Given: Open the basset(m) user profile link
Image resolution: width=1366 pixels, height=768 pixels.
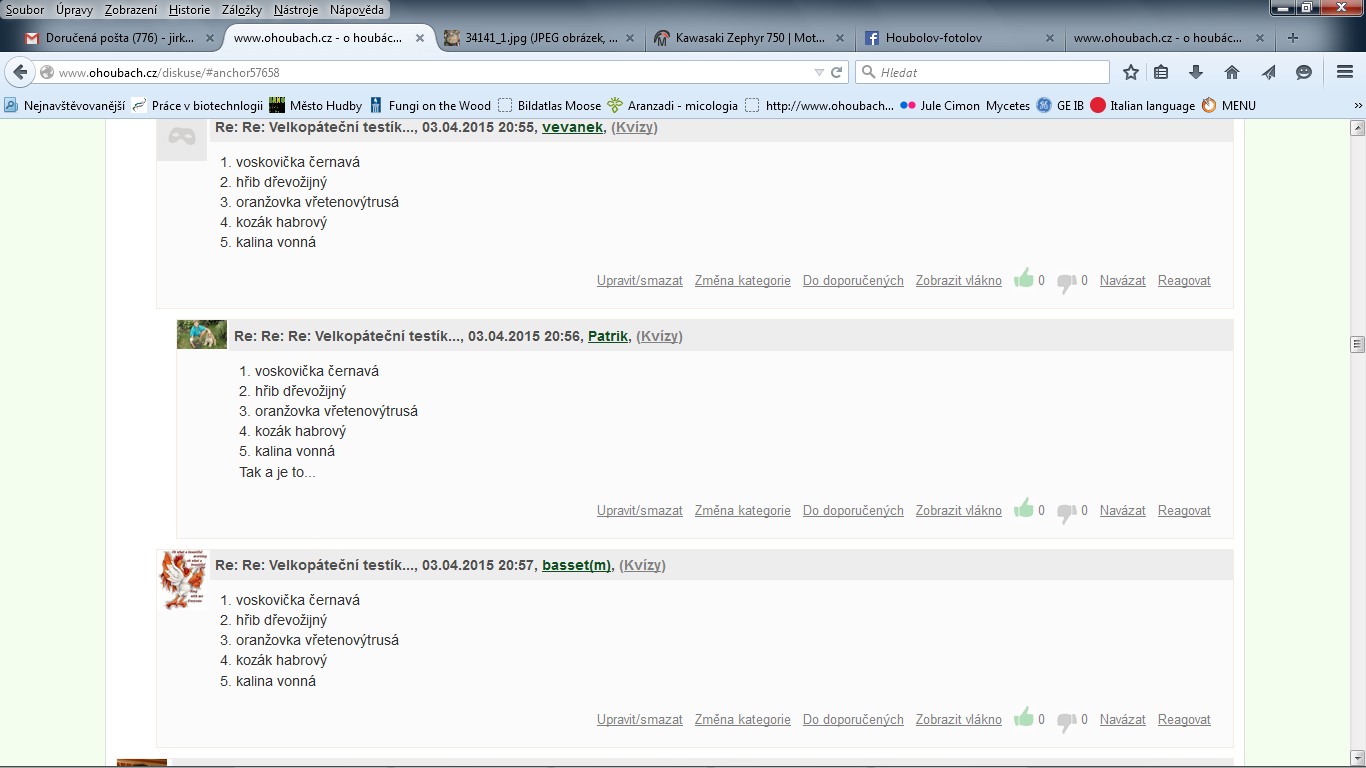Looking at the screenshot, I should coord(576,565).
